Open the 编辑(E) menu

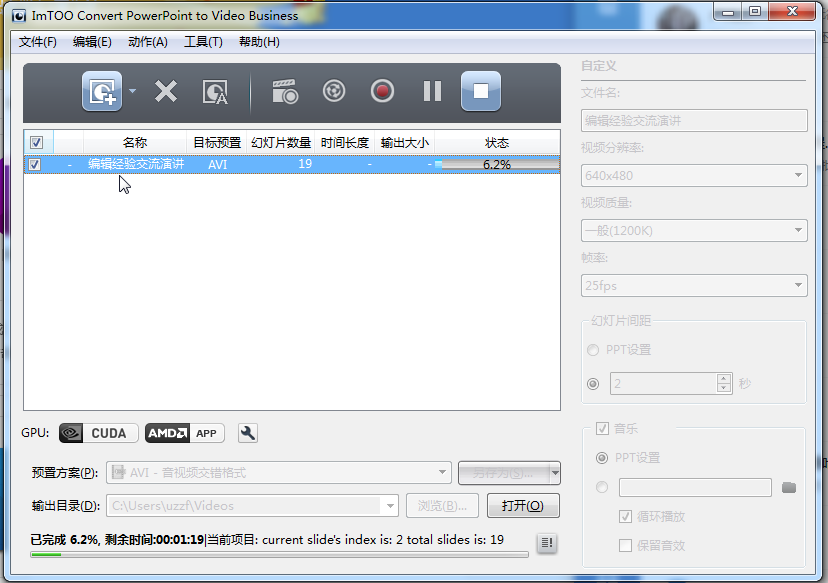click(92, 42)
